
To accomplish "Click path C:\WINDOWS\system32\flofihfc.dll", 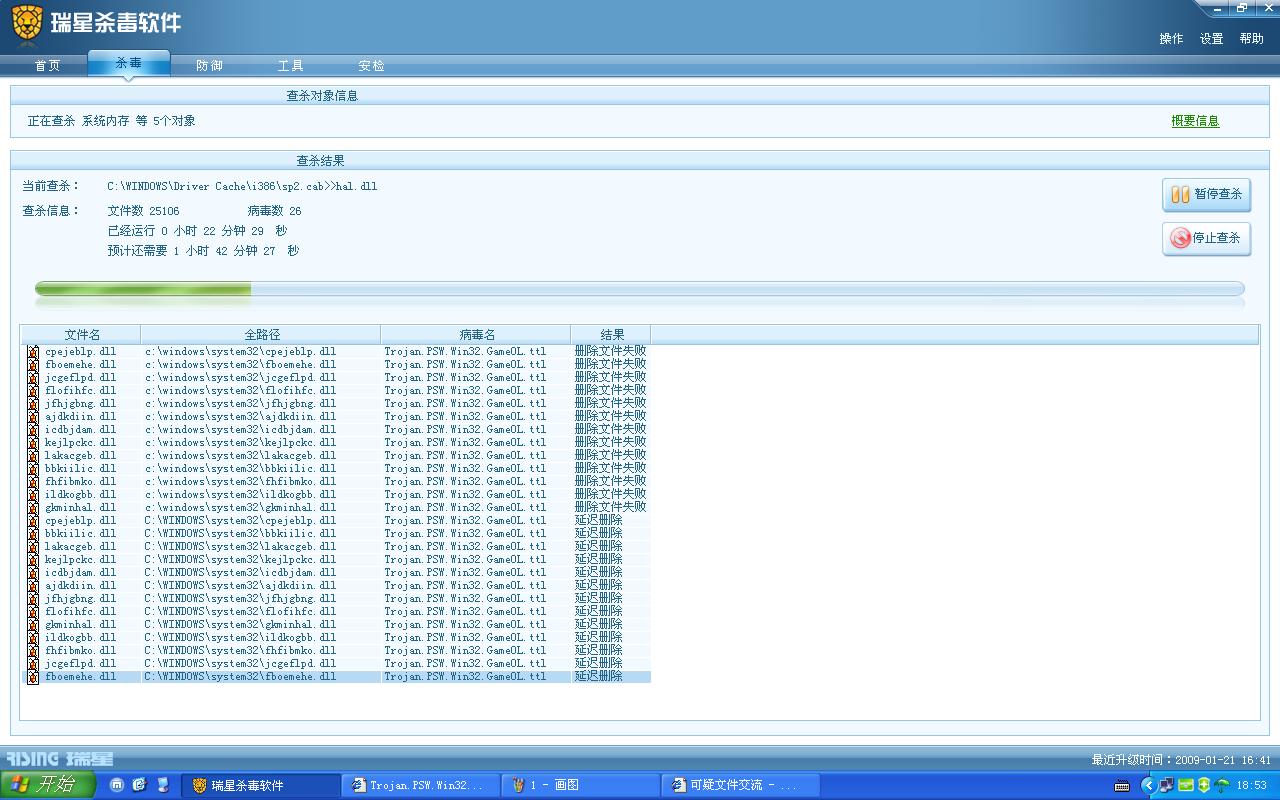I will (240, 612).
